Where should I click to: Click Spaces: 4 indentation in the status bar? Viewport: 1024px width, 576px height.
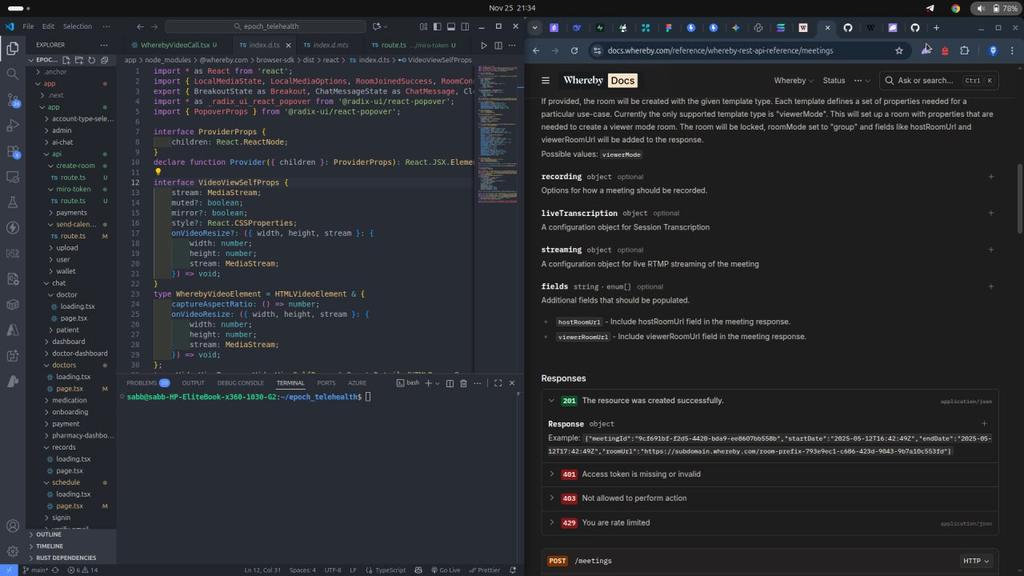302,570
